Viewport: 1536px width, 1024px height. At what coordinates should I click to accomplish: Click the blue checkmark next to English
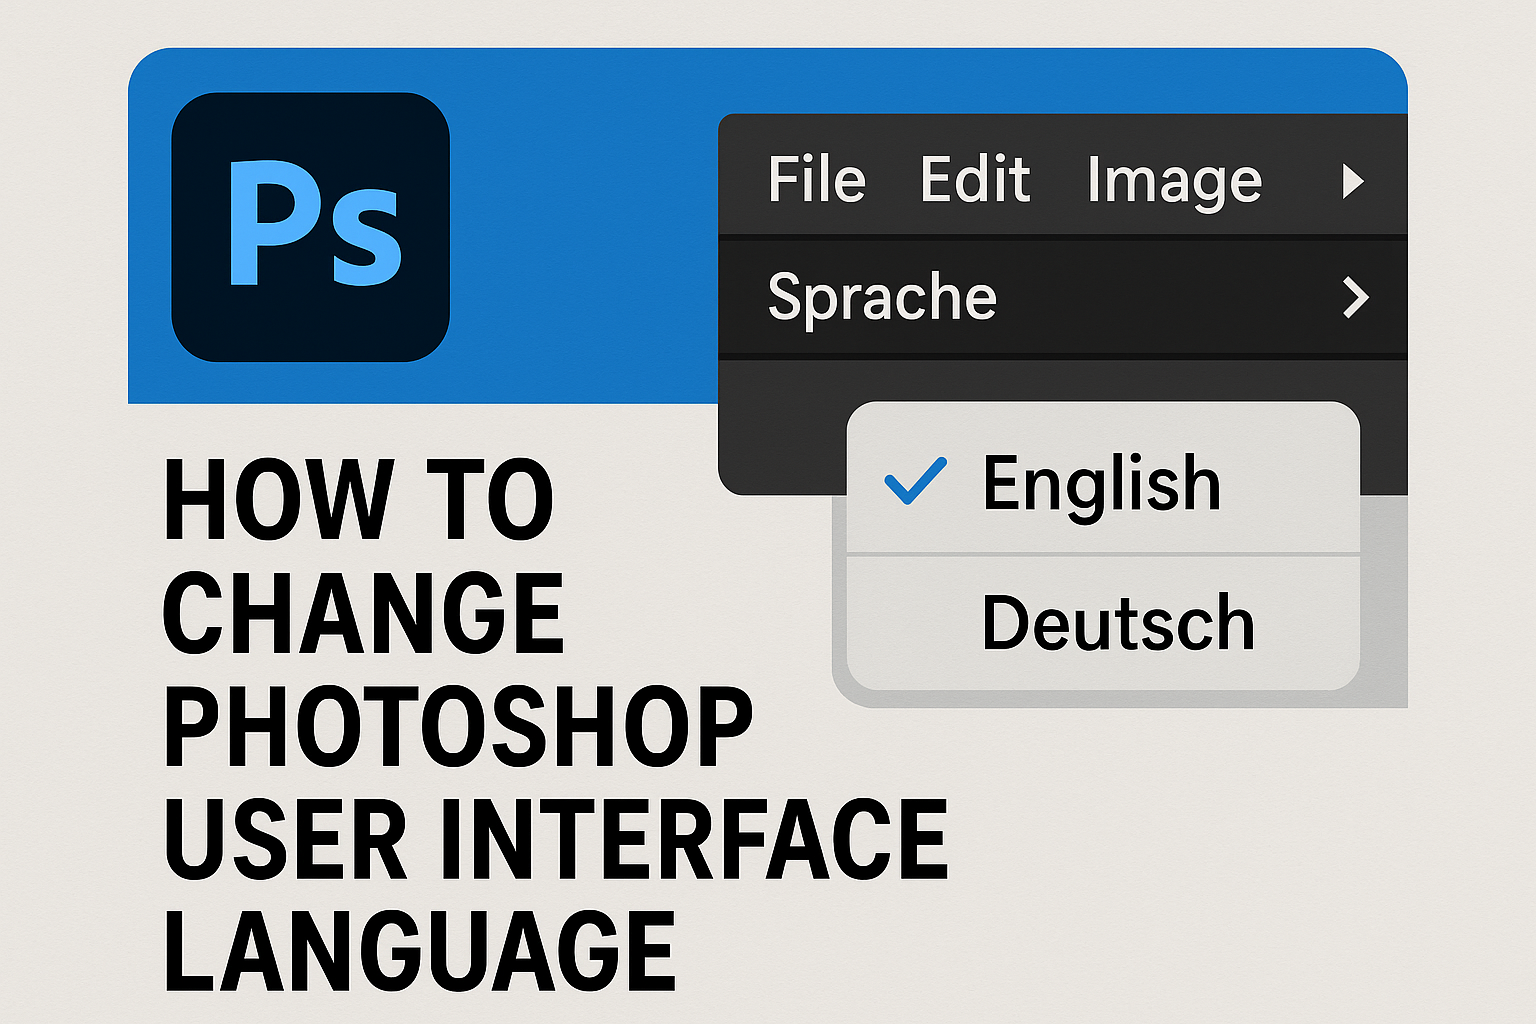[917, 483]
